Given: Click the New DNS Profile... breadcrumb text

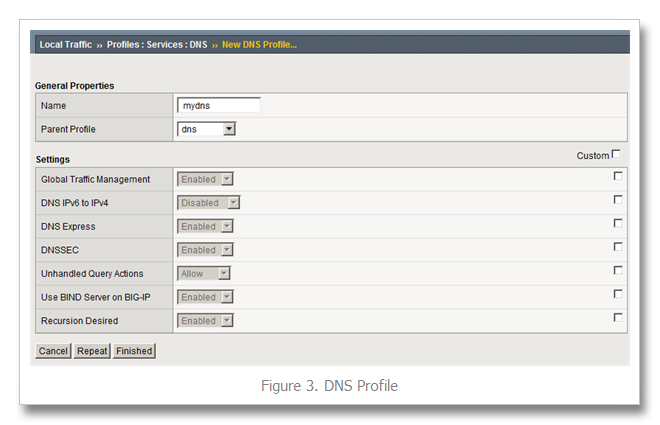Looking at the screenshot, I should click(x=259, y=45).
